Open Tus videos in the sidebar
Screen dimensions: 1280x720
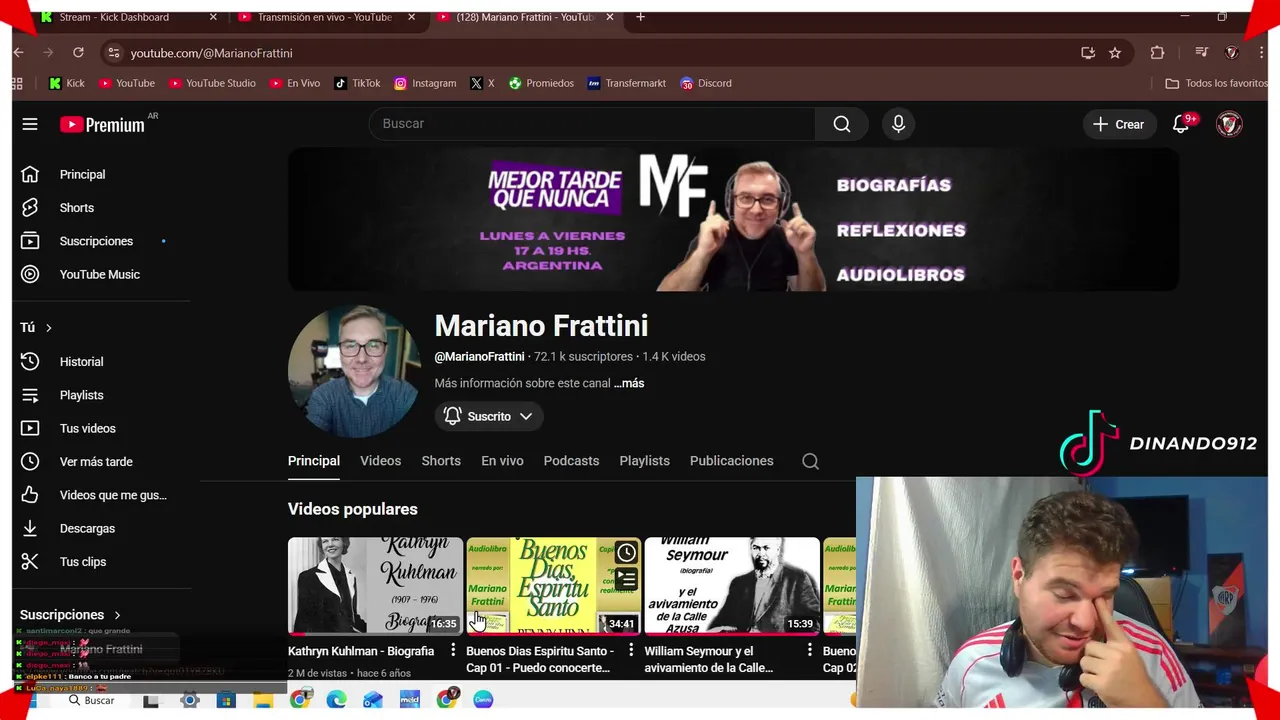pos(87,428)
